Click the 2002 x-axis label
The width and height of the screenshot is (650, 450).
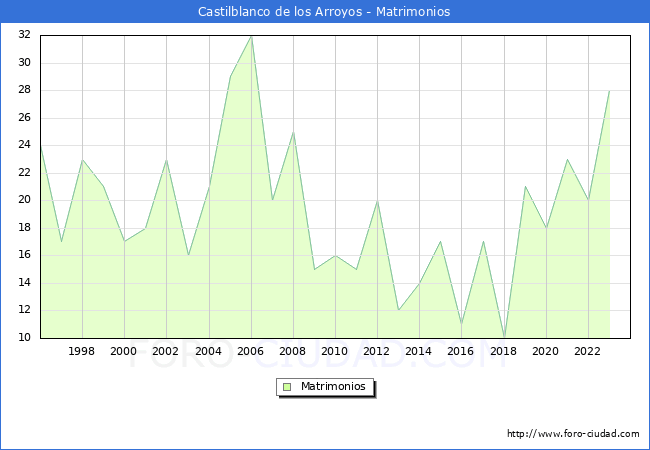(x=166, y=351)
